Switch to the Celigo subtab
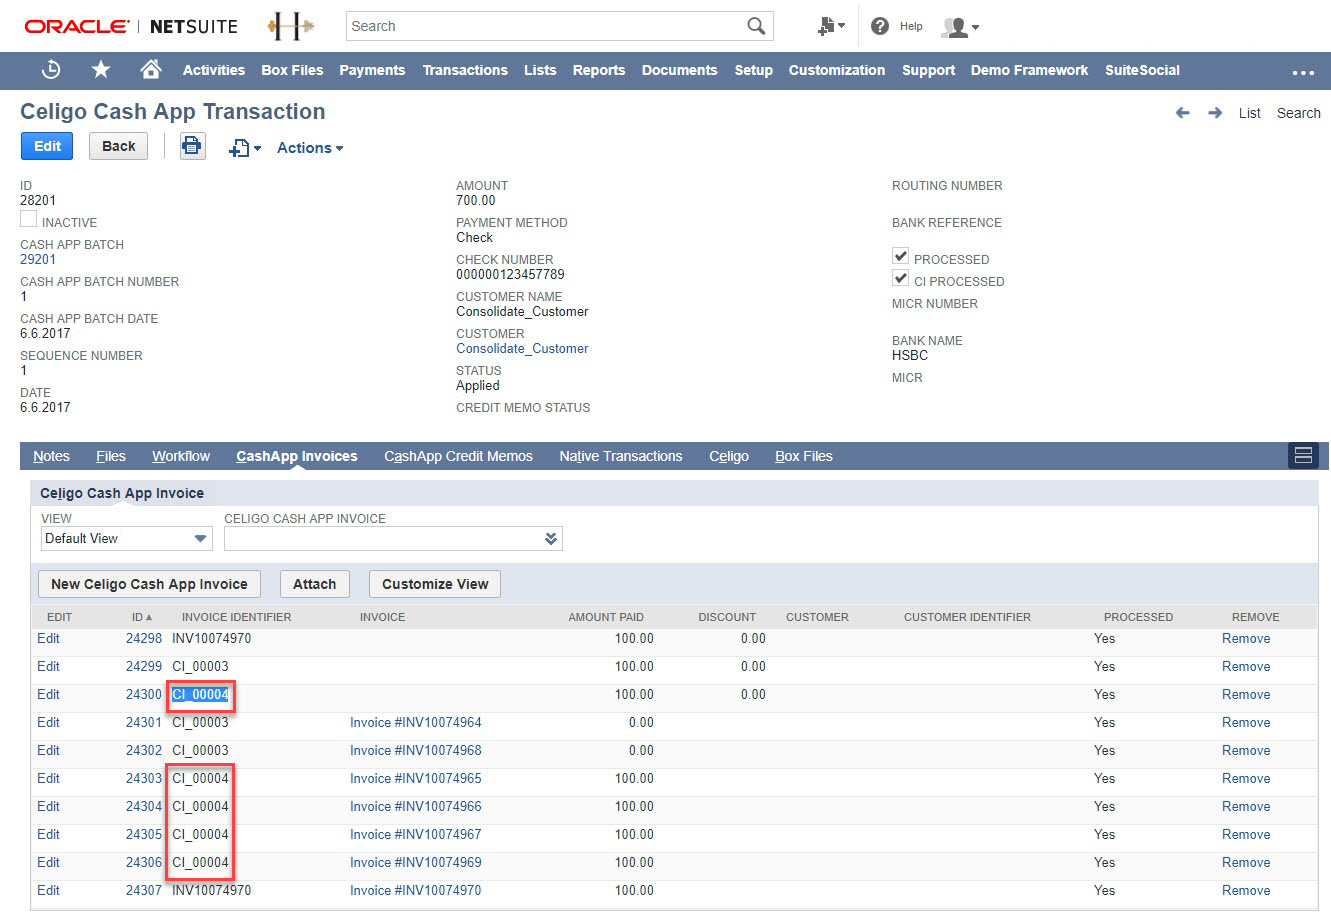Screen dimensions: 1331x915 (729, 456)
